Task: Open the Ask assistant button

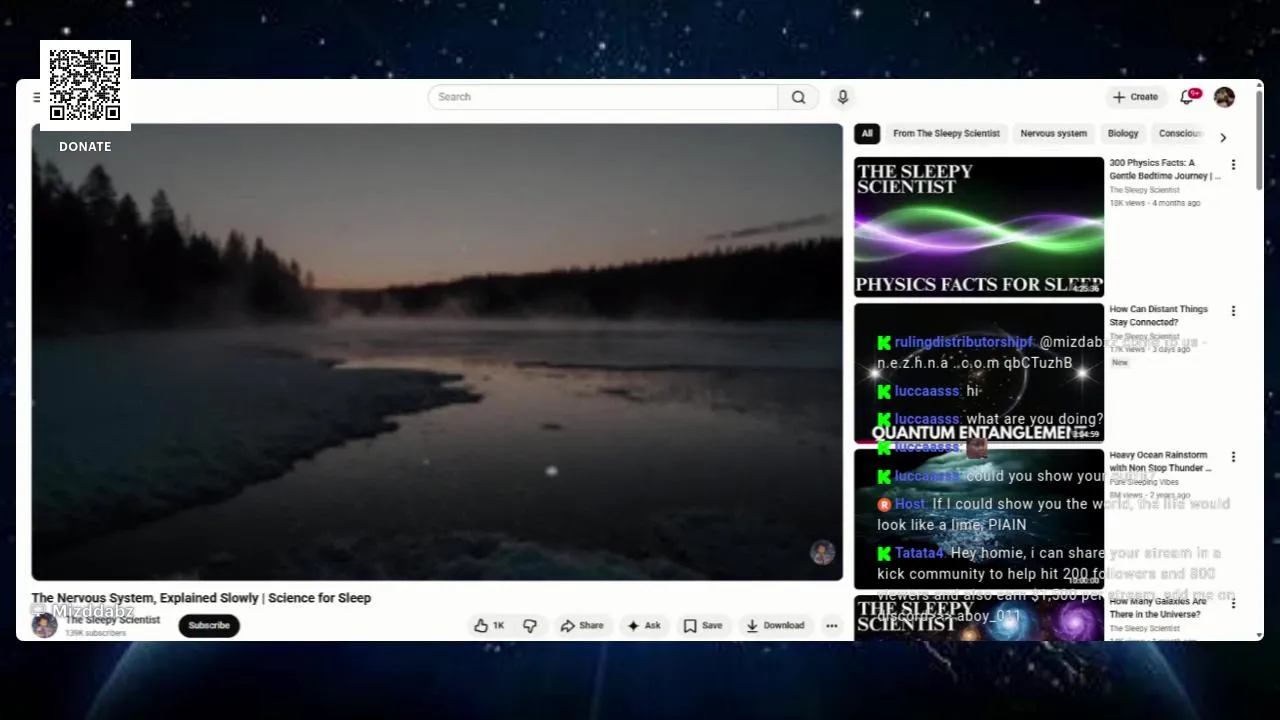Action: [x=643, y=625]
